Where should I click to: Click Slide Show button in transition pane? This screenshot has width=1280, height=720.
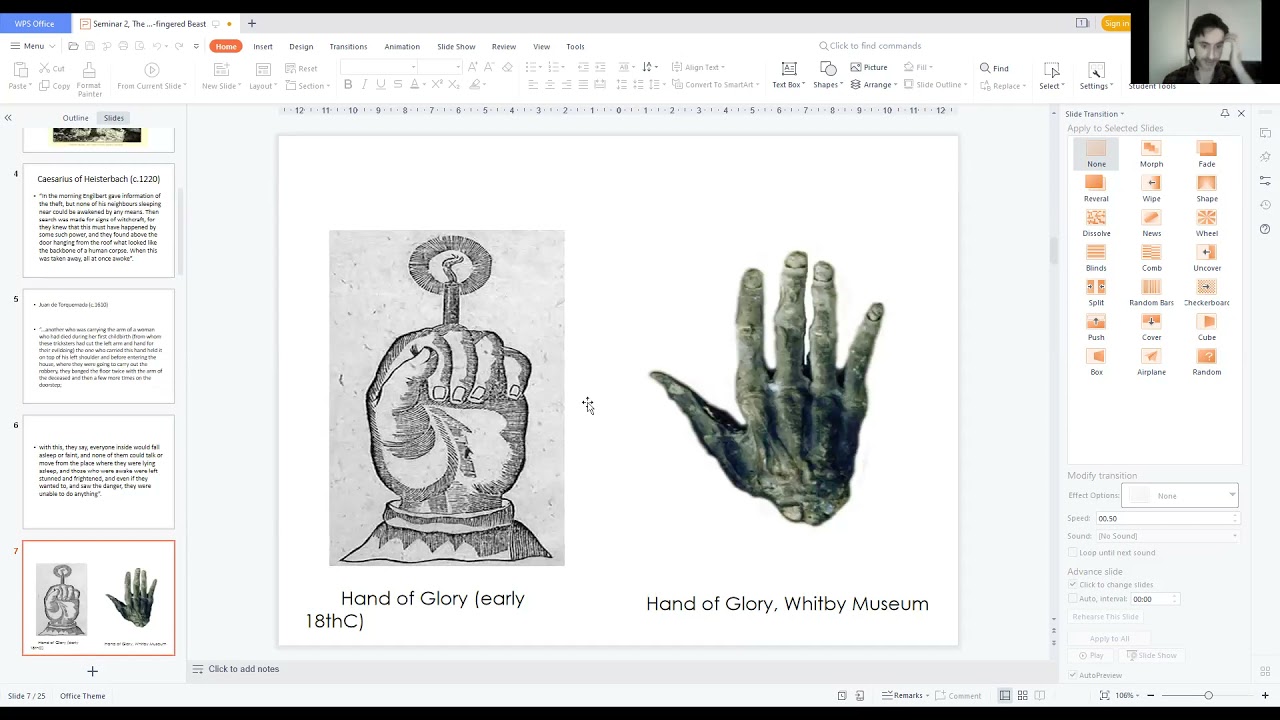point(1152,655)
